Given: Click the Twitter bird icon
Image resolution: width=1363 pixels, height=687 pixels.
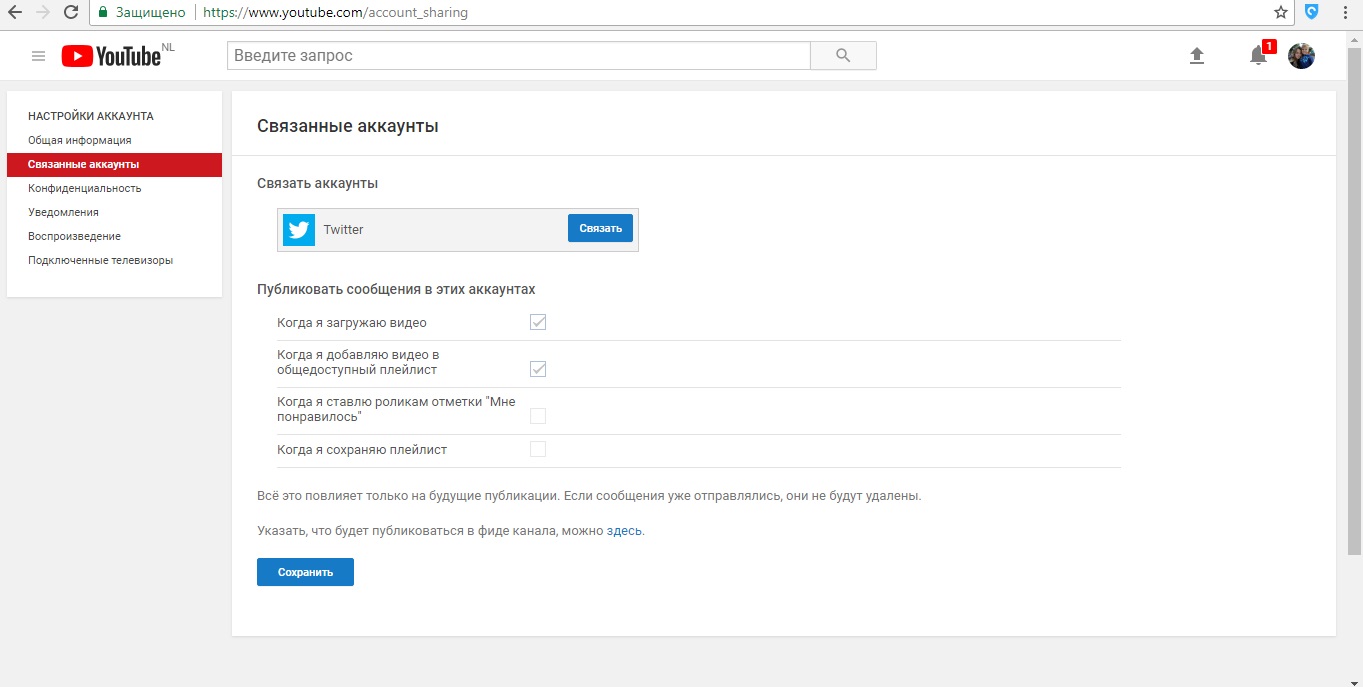Looking at the screenshot, I should (299, 229).
